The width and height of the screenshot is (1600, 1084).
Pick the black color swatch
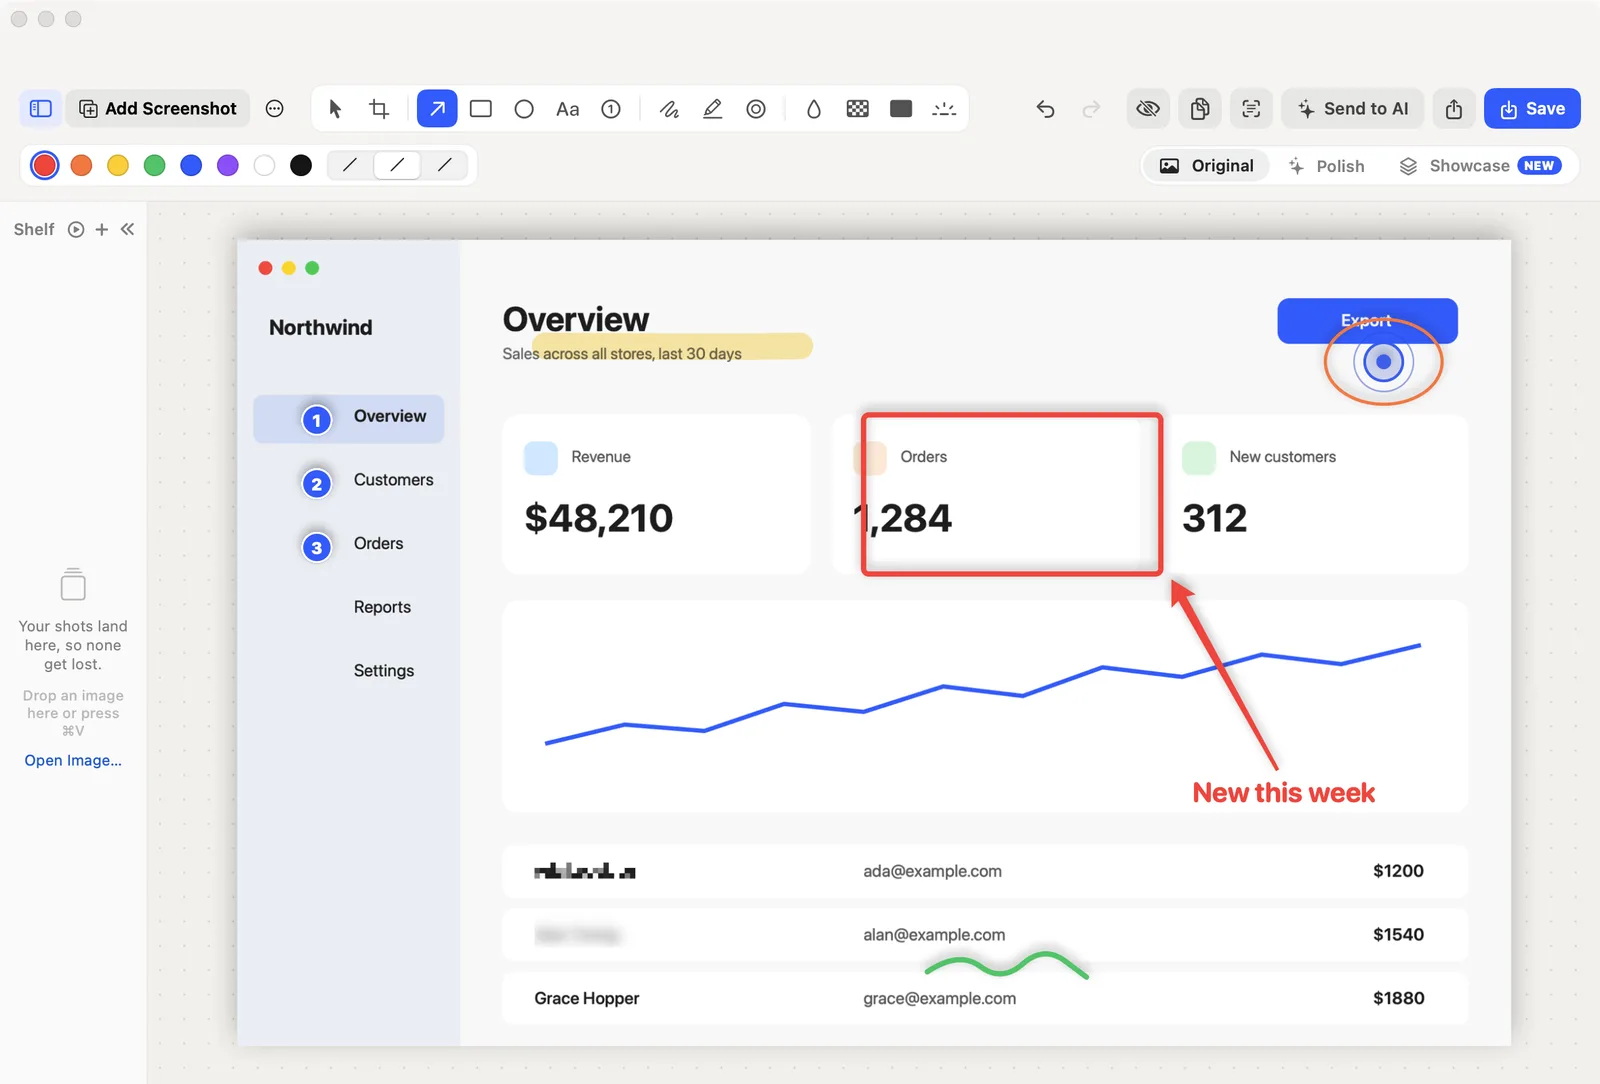coord(301,165)
